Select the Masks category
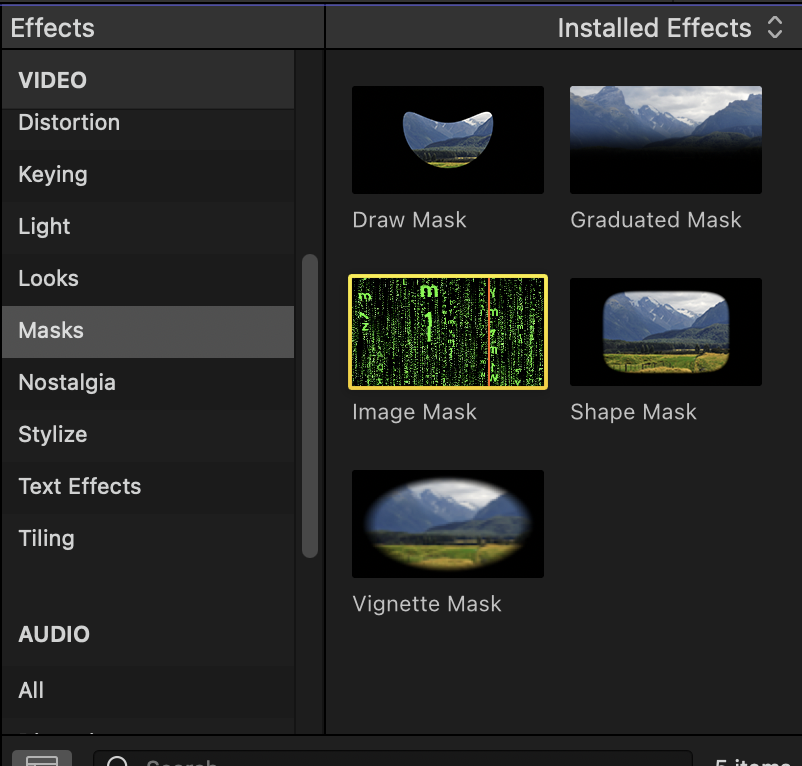This screenshot has width=802, height=766. (50, 330)
